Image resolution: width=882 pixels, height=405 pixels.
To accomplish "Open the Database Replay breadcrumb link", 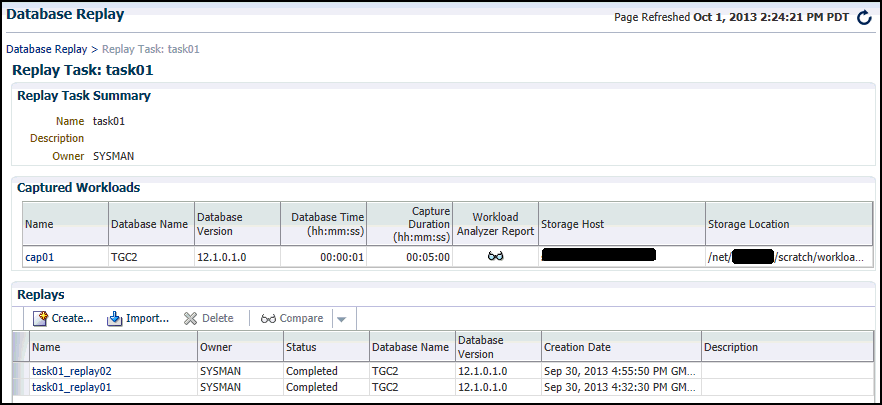I will click(46, 48).
